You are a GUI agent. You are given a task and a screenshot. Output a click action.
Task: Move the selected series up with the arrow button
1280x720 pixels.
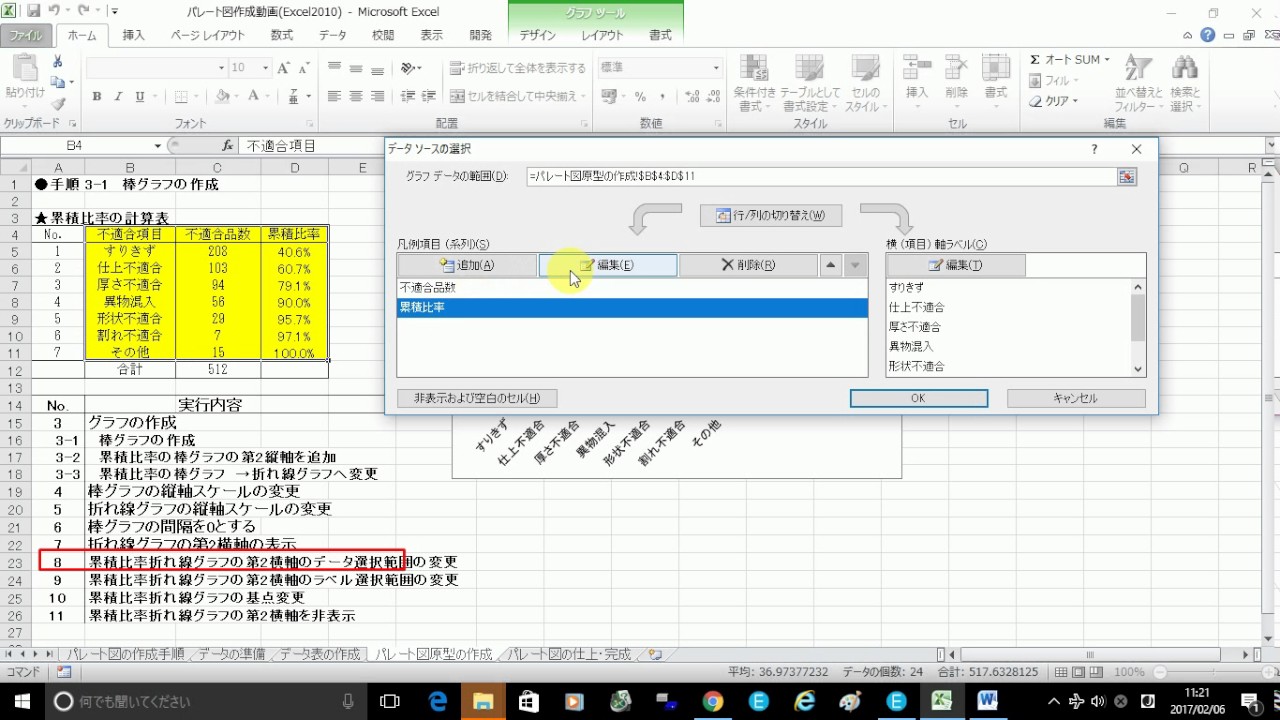(x=830, y=265)
